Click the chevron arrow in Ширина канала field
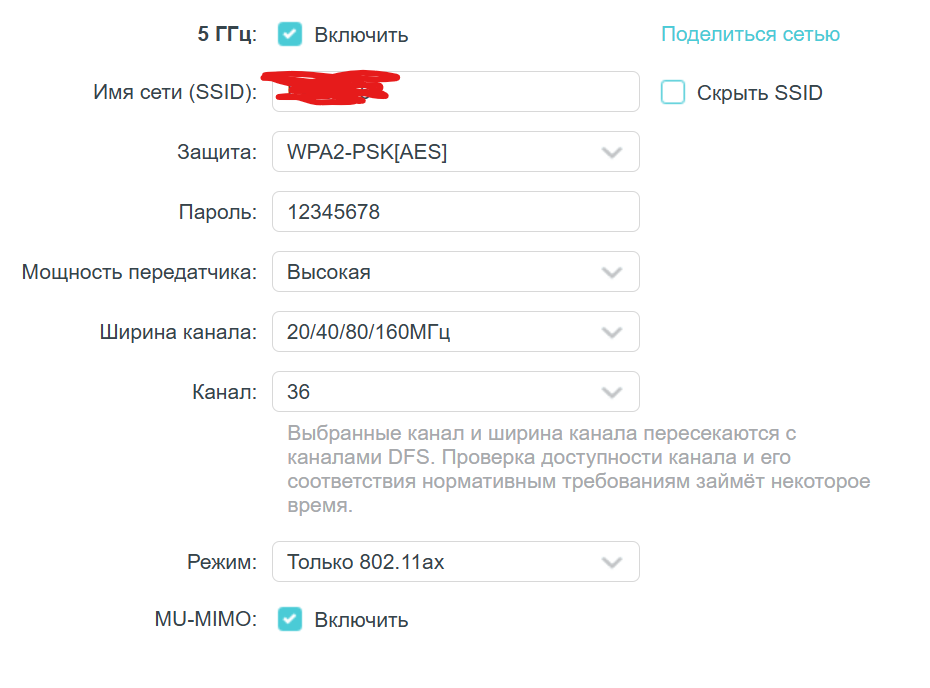930x688 pixels. click(x=611, y=332)
